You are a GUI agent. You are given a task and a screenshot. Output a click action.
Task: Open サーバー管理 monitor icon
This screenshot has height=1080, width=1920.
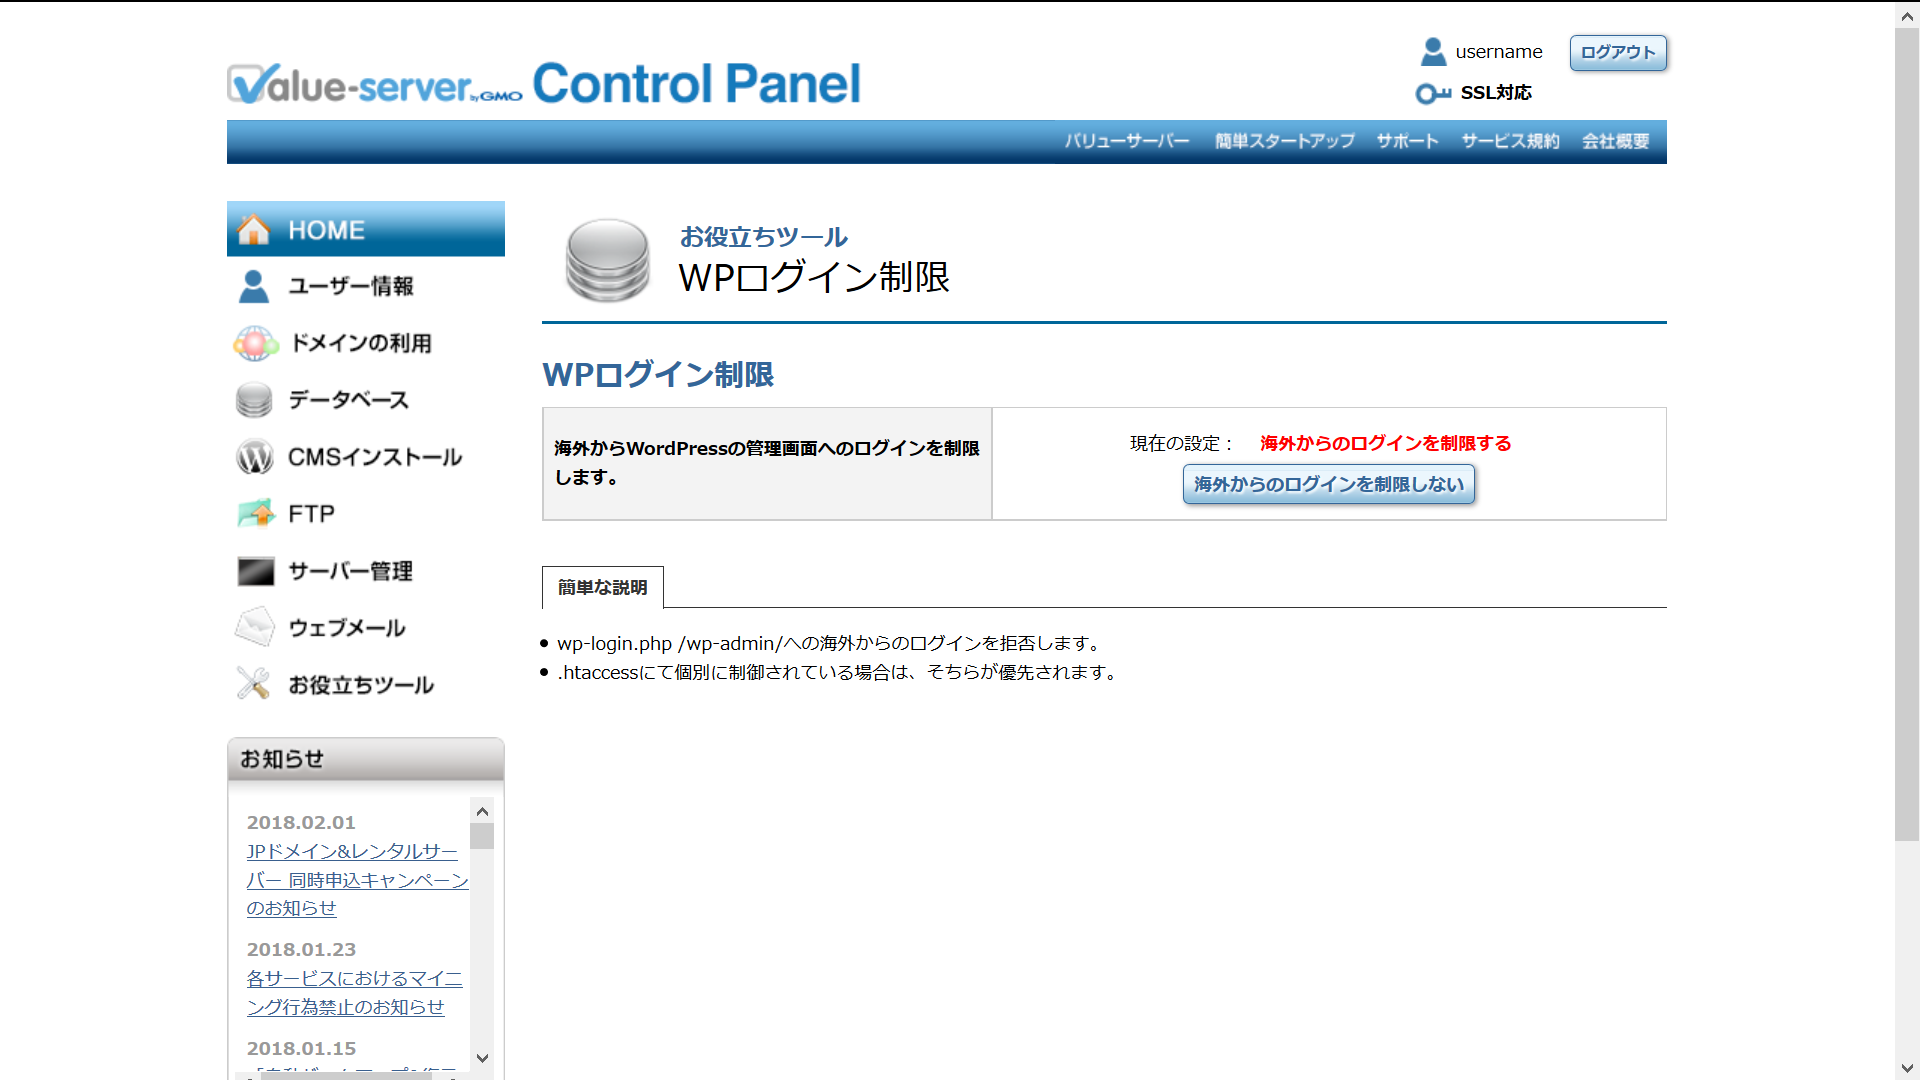coord(255,571)
